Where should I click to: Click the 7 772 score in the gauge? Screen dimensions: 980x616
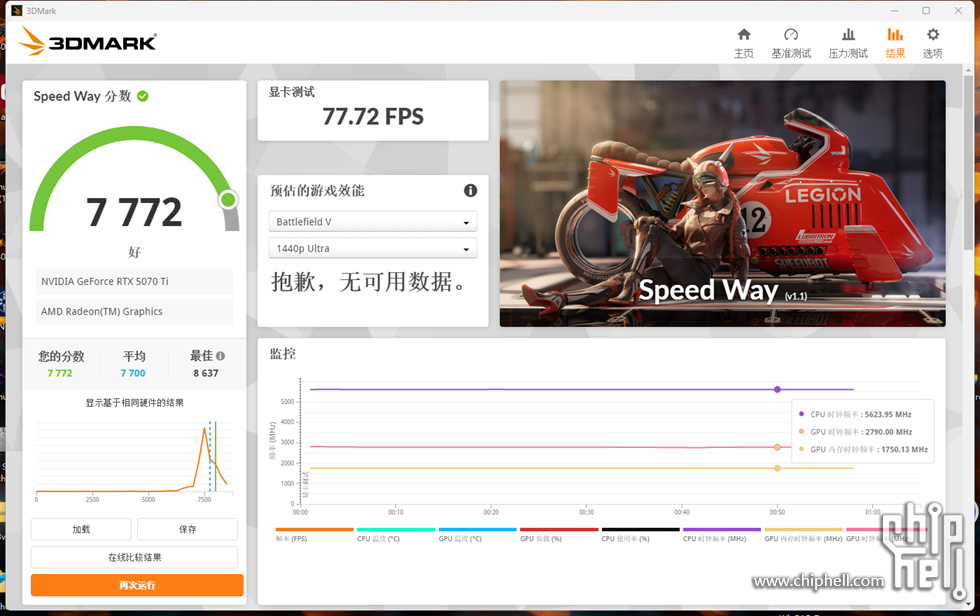(x=134, y=212)
